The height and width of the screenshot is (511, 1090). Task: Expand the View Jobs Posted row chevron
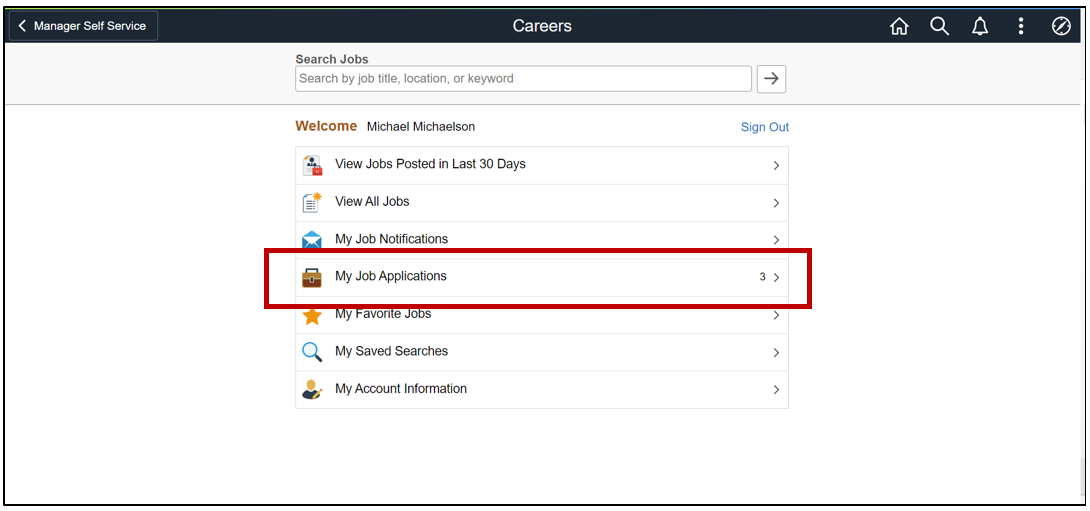(x=776, y=165)
